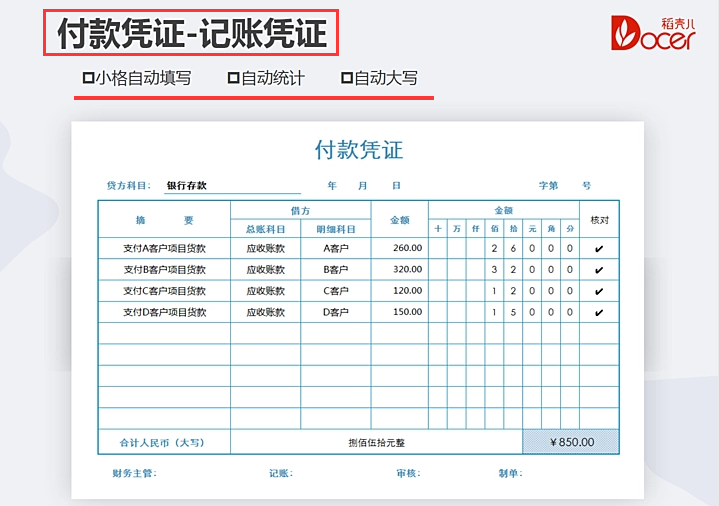Click the 摘要 column header
Screen dimensions: 719x506
pos(164,220)
